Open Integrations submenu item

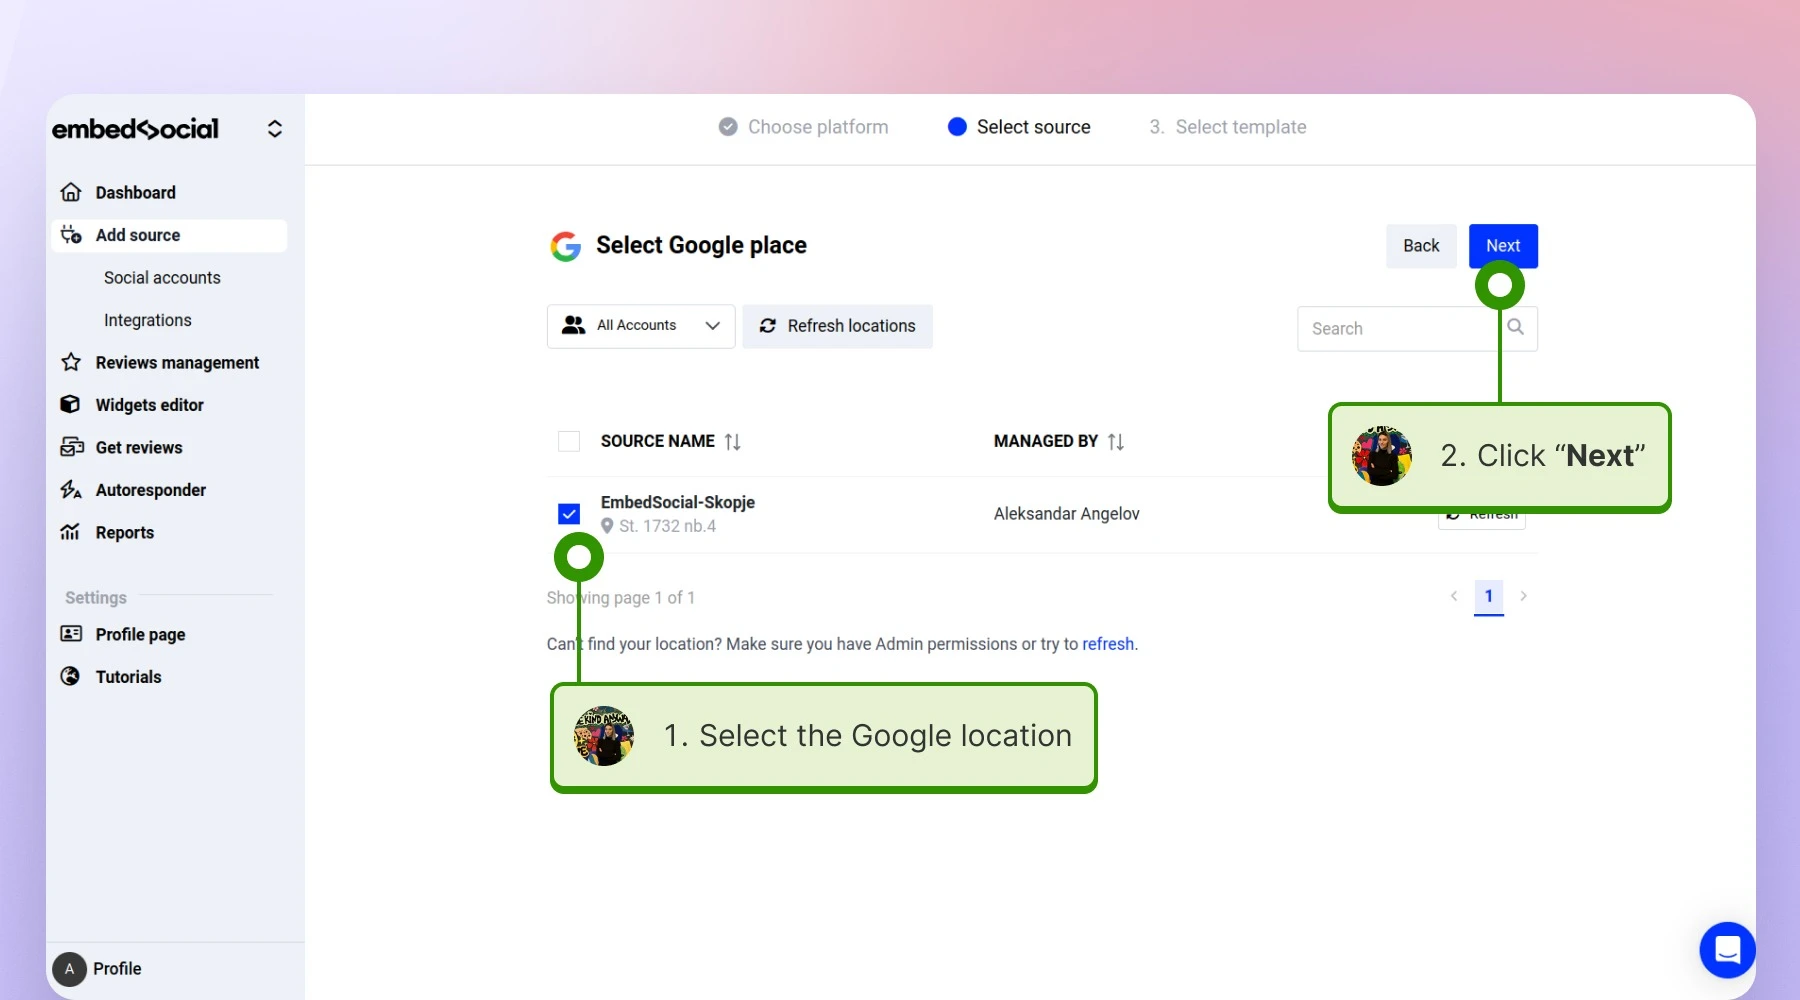click(148, 320)
